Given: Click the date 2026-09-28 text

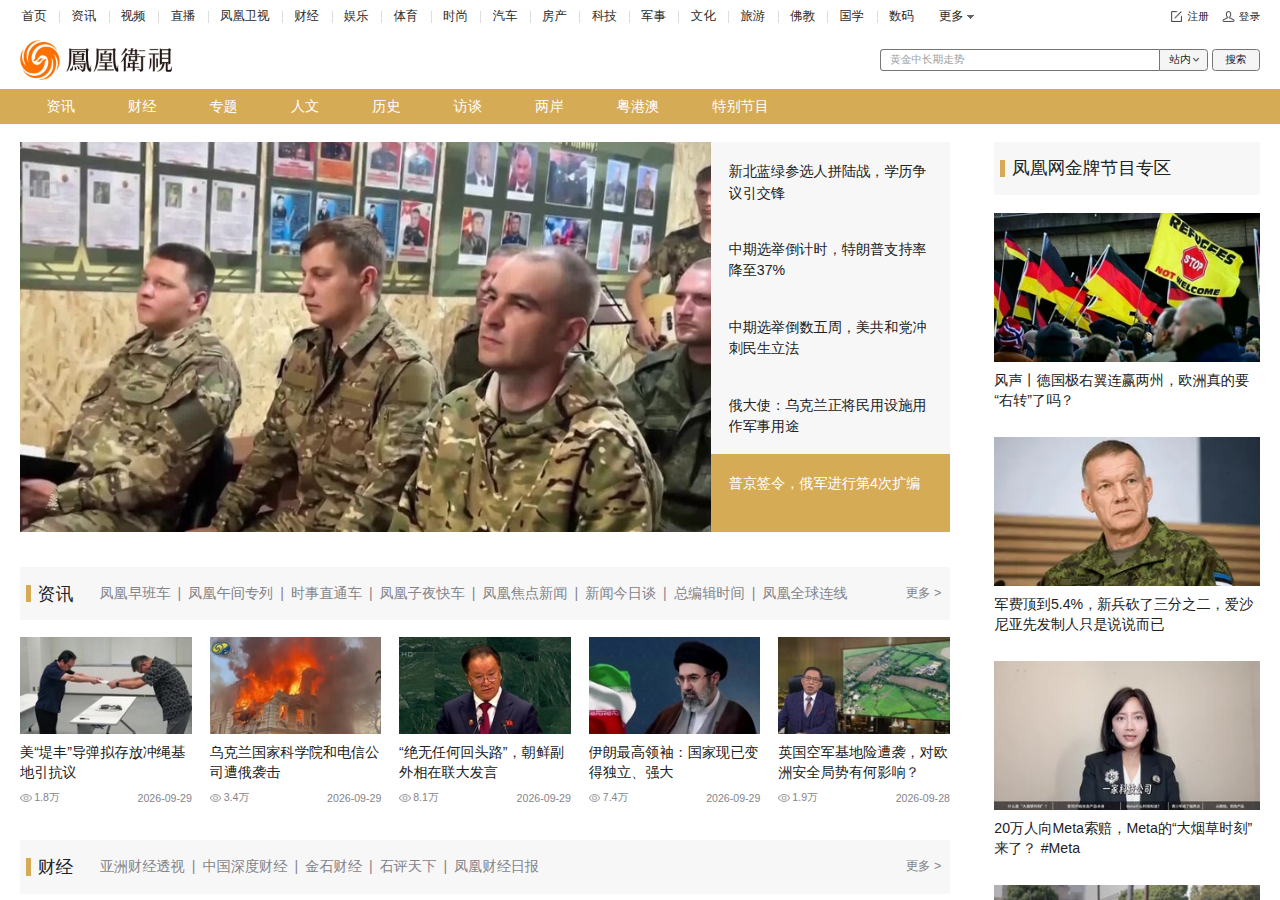Looking at the screenshot, I should pyautogui.click(x=923, y=798).
